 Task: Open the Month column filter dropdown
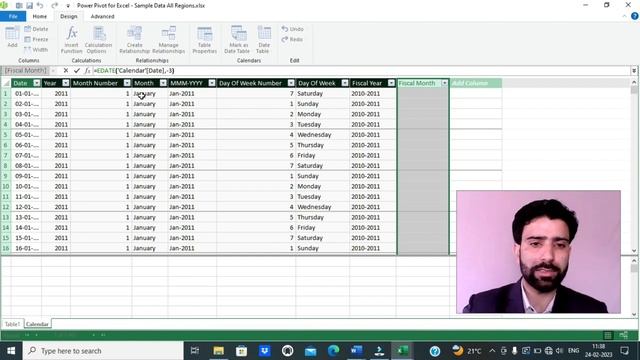pos(163,83)
